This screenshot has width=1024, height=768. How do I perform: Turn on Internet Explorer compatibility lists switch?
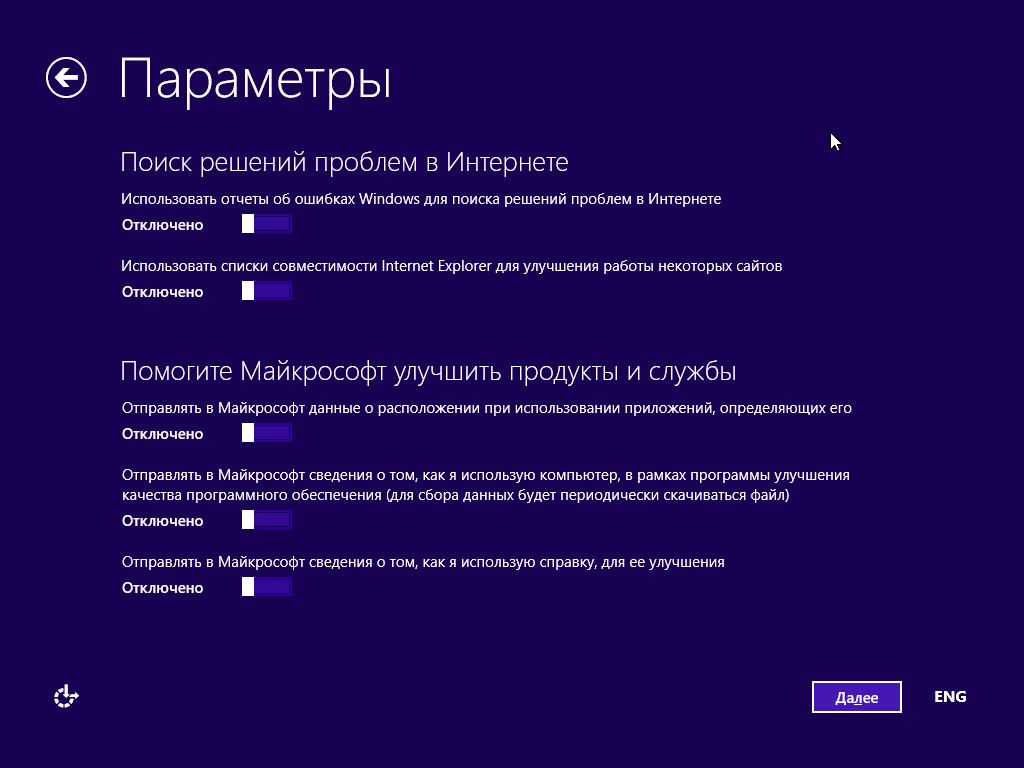click(x=266, y=291)
